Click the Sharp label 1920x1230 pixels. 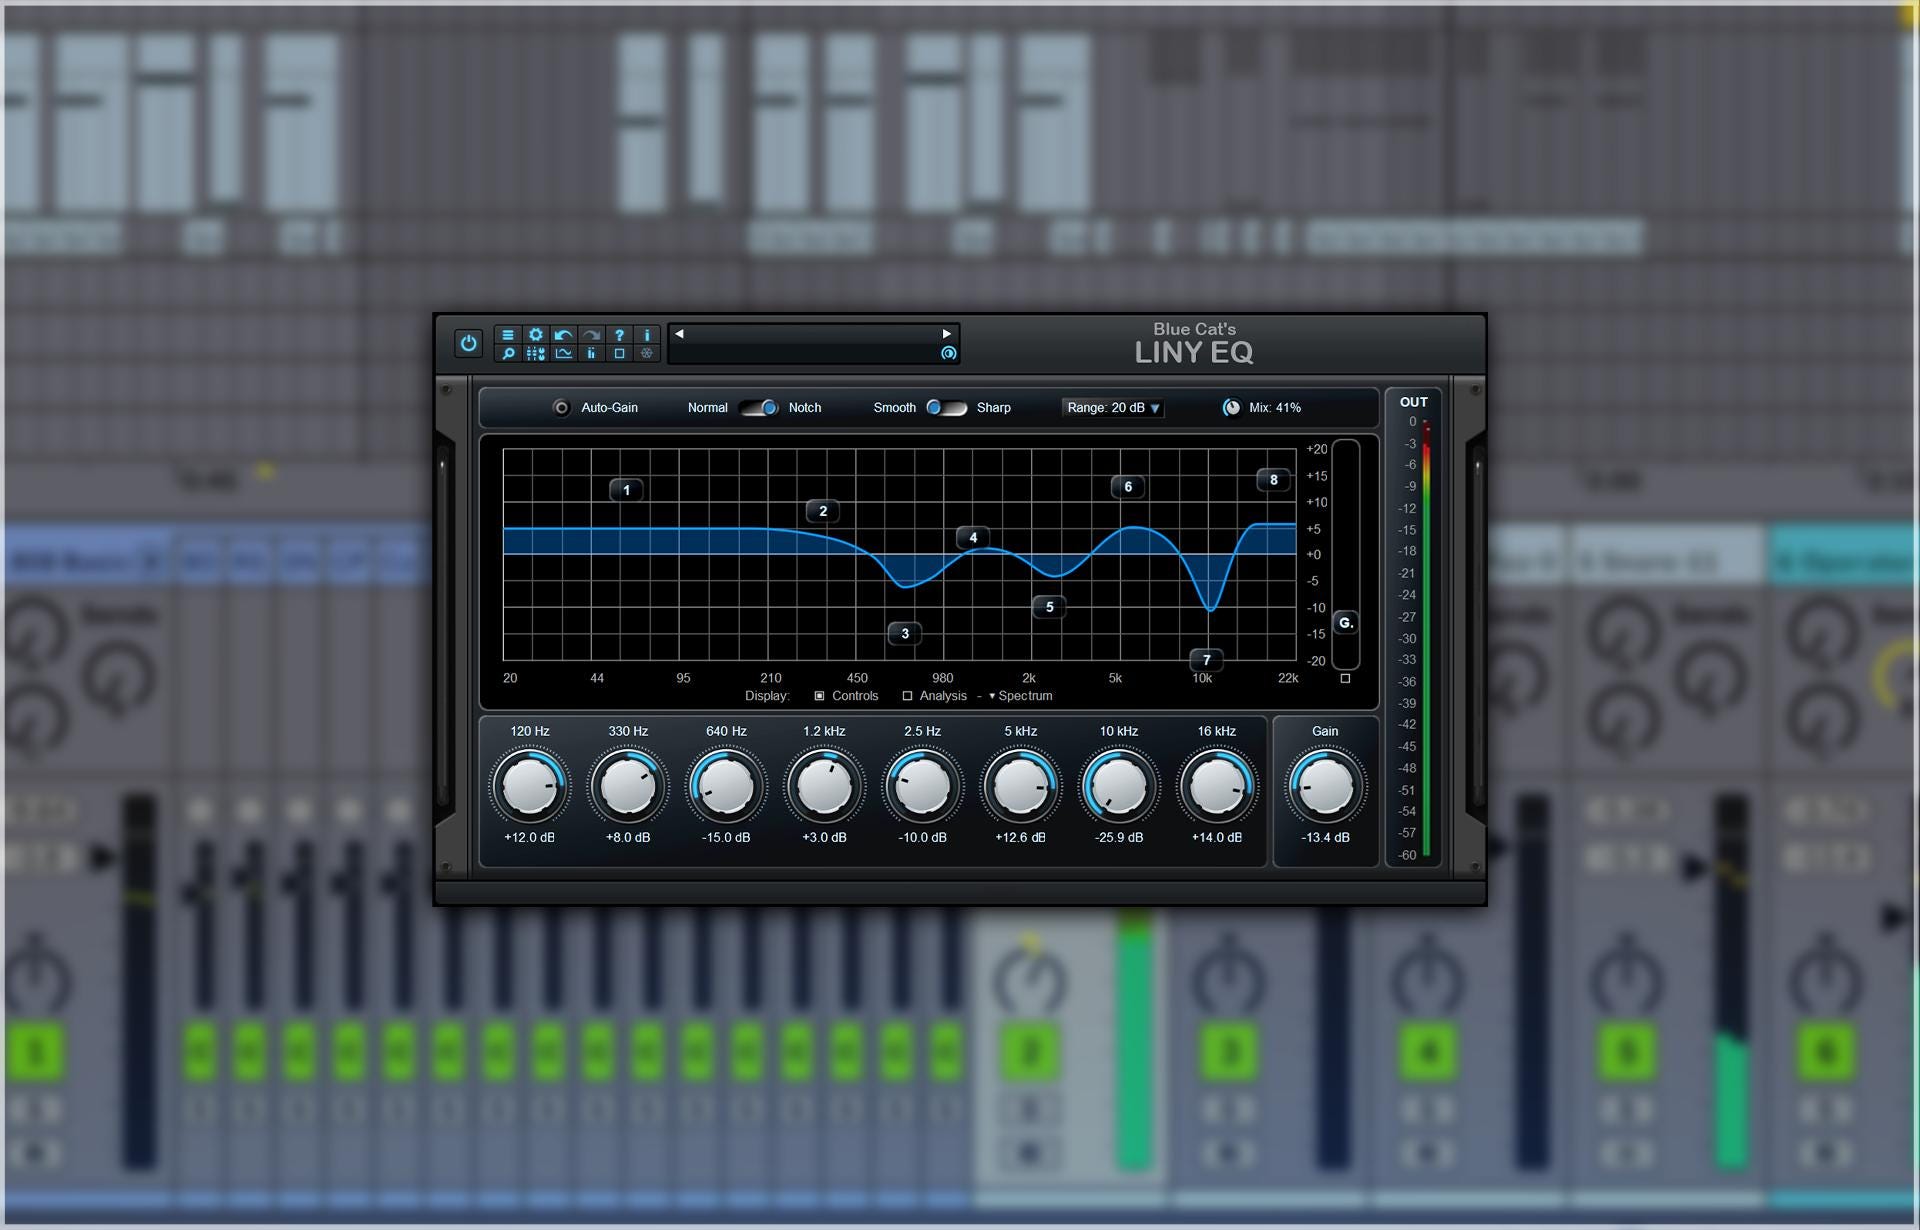(994, 408)
